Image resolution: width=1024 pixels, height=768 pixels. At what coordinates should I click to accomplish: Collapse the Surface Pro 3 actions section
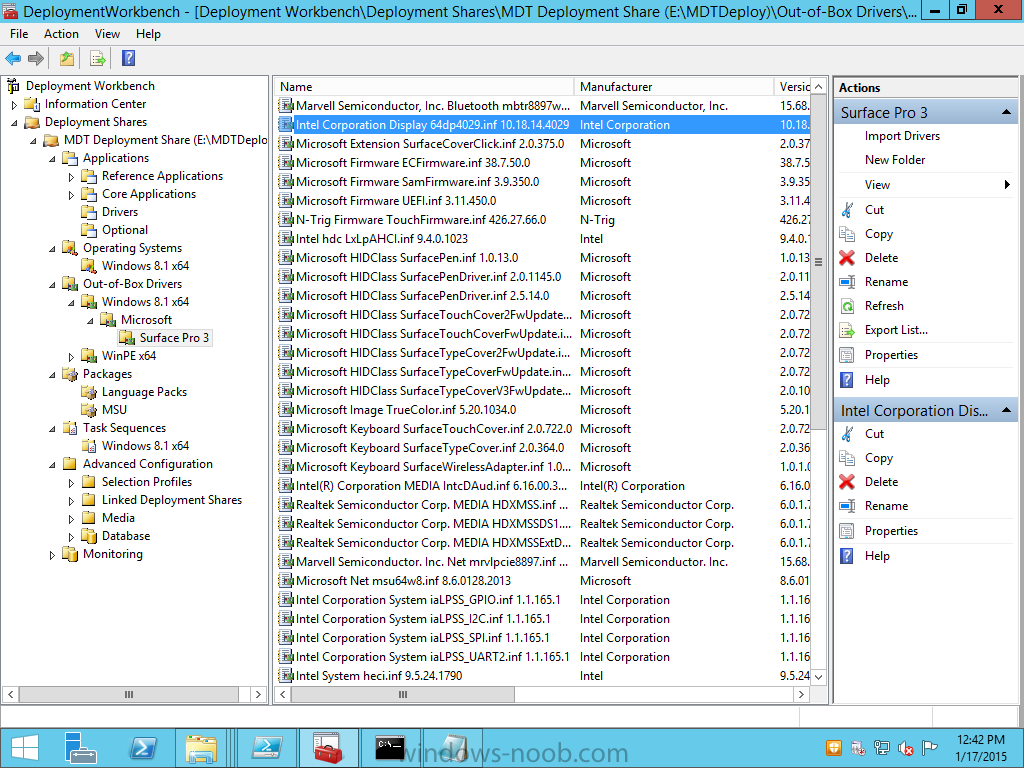[1006, 112]
